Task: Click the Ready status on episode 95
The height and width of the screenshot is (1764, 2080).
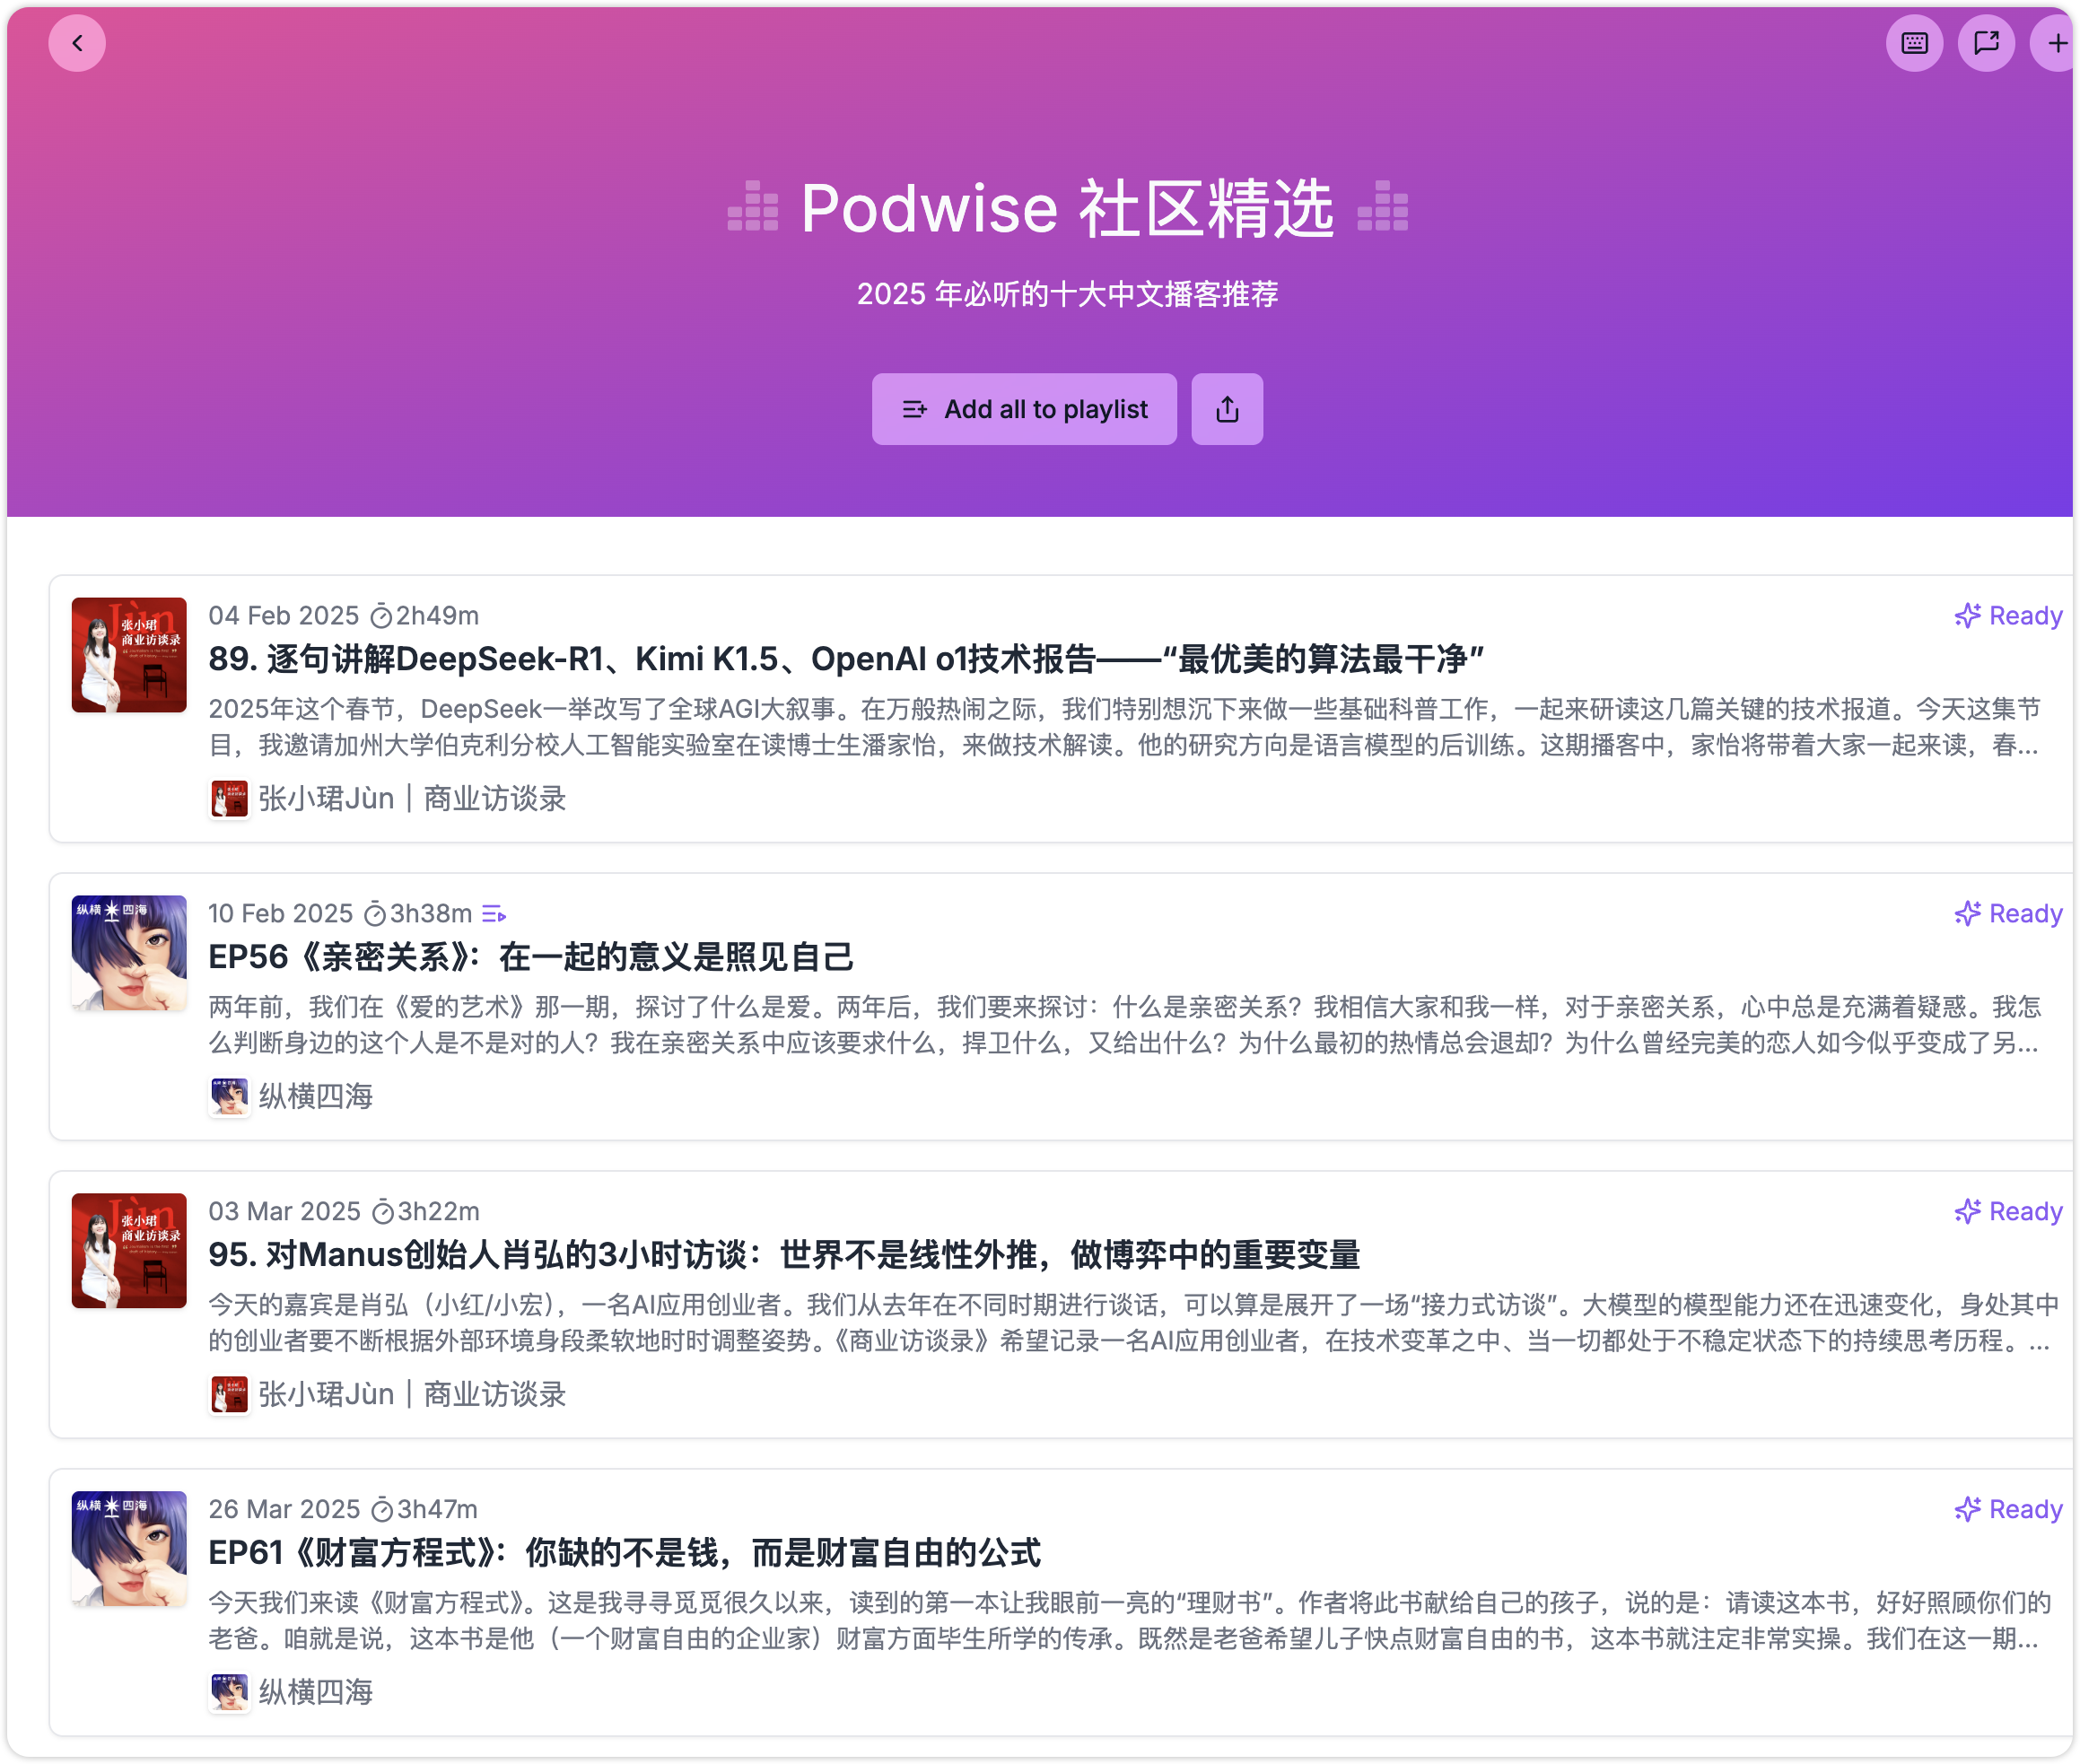Action: tap(2024, 1211)
